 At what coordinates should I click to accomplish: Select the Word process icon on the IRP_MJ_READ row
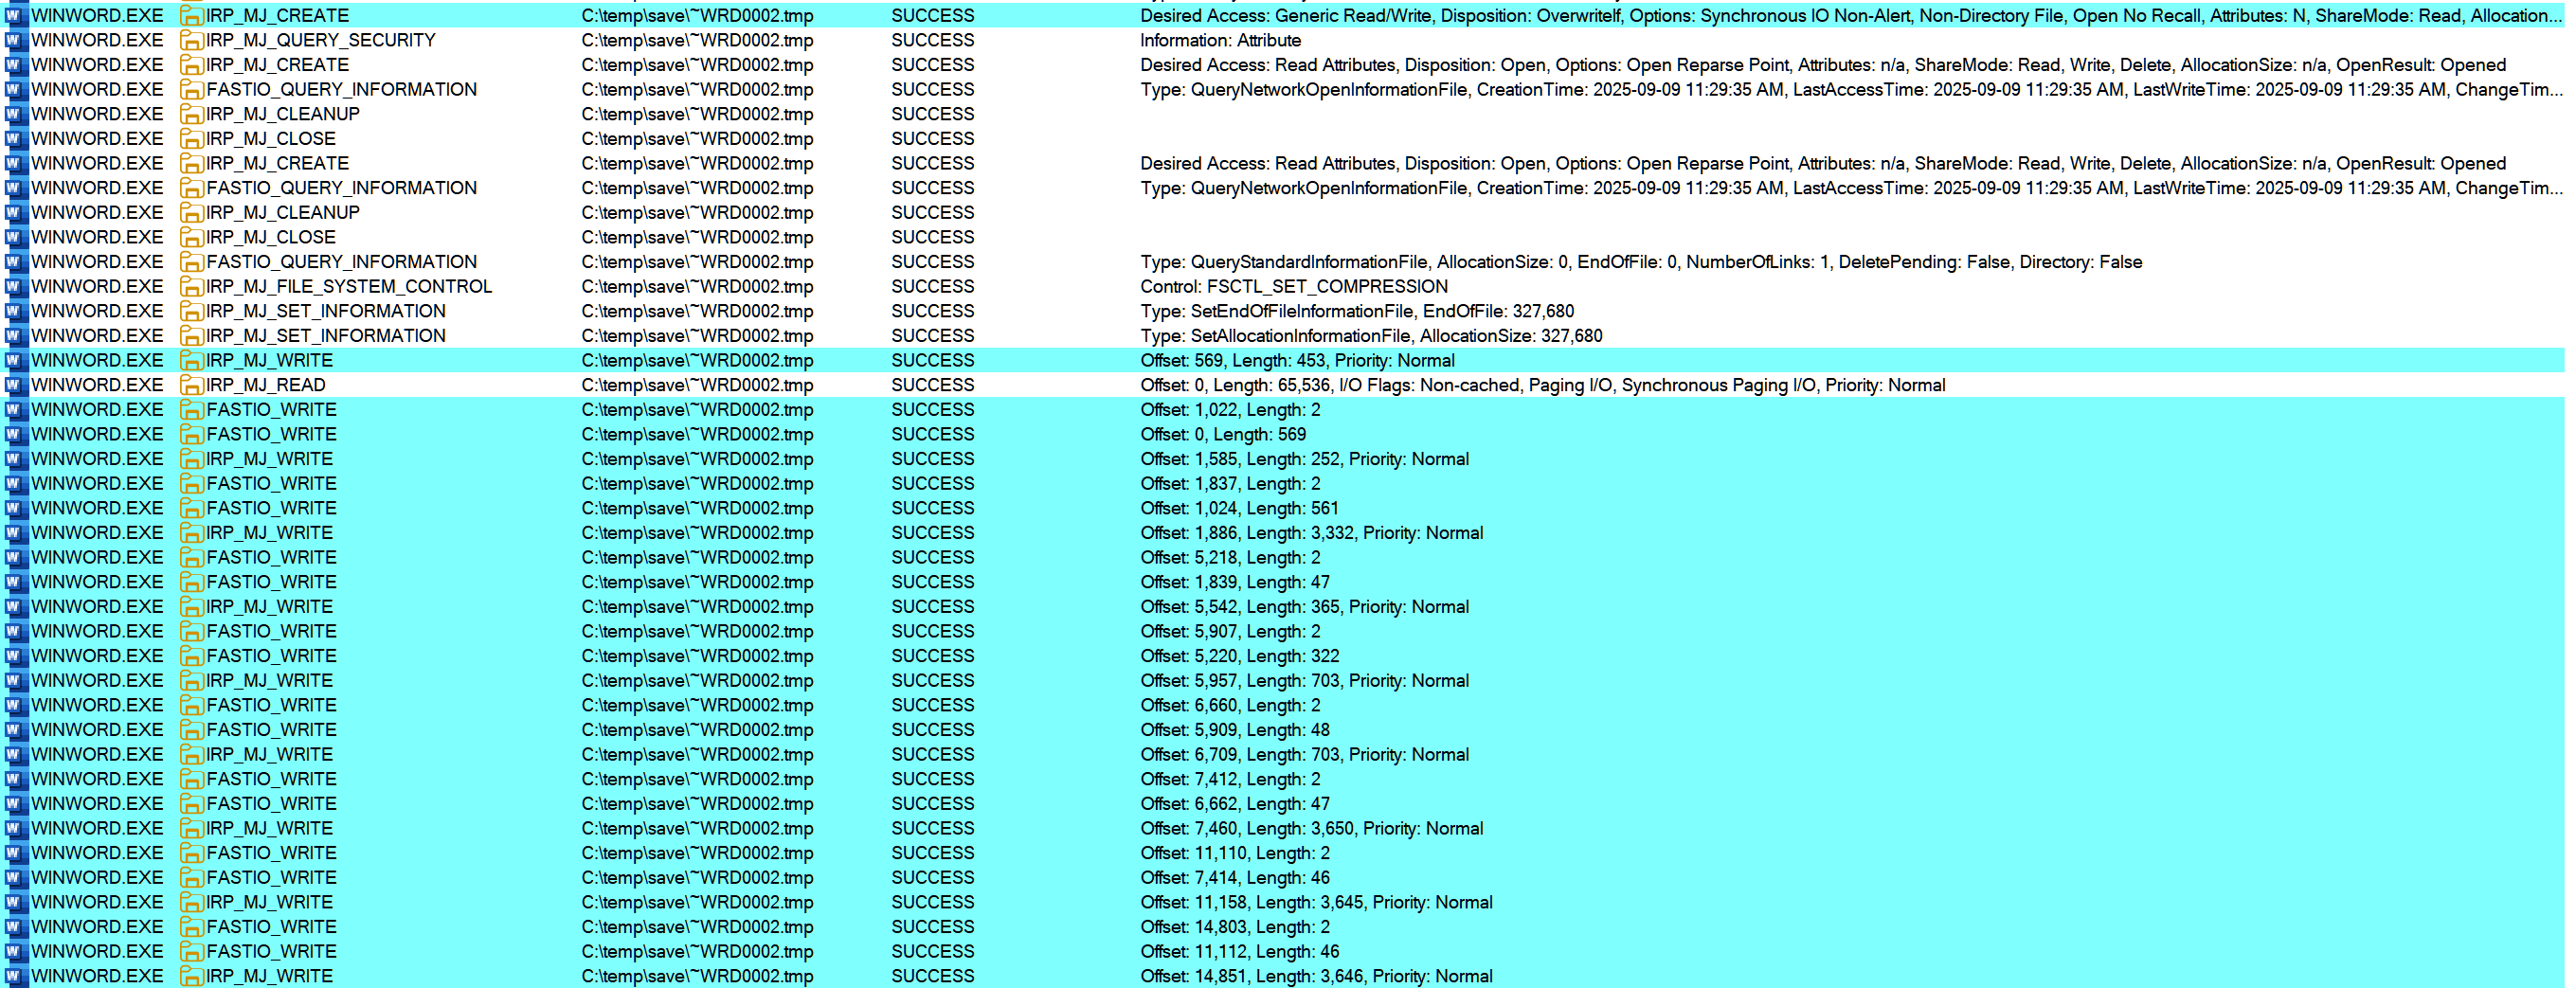[x=15, y=385]
